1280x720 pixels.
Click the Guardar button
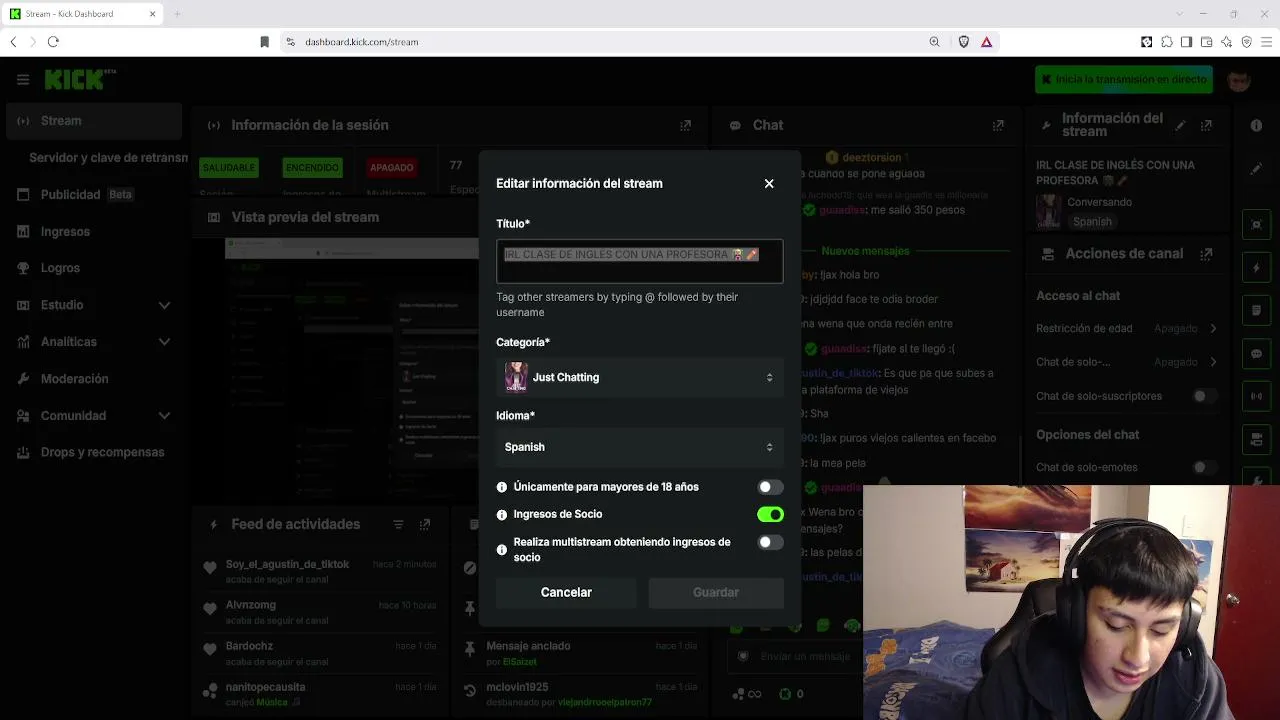[x=716, y=592]
